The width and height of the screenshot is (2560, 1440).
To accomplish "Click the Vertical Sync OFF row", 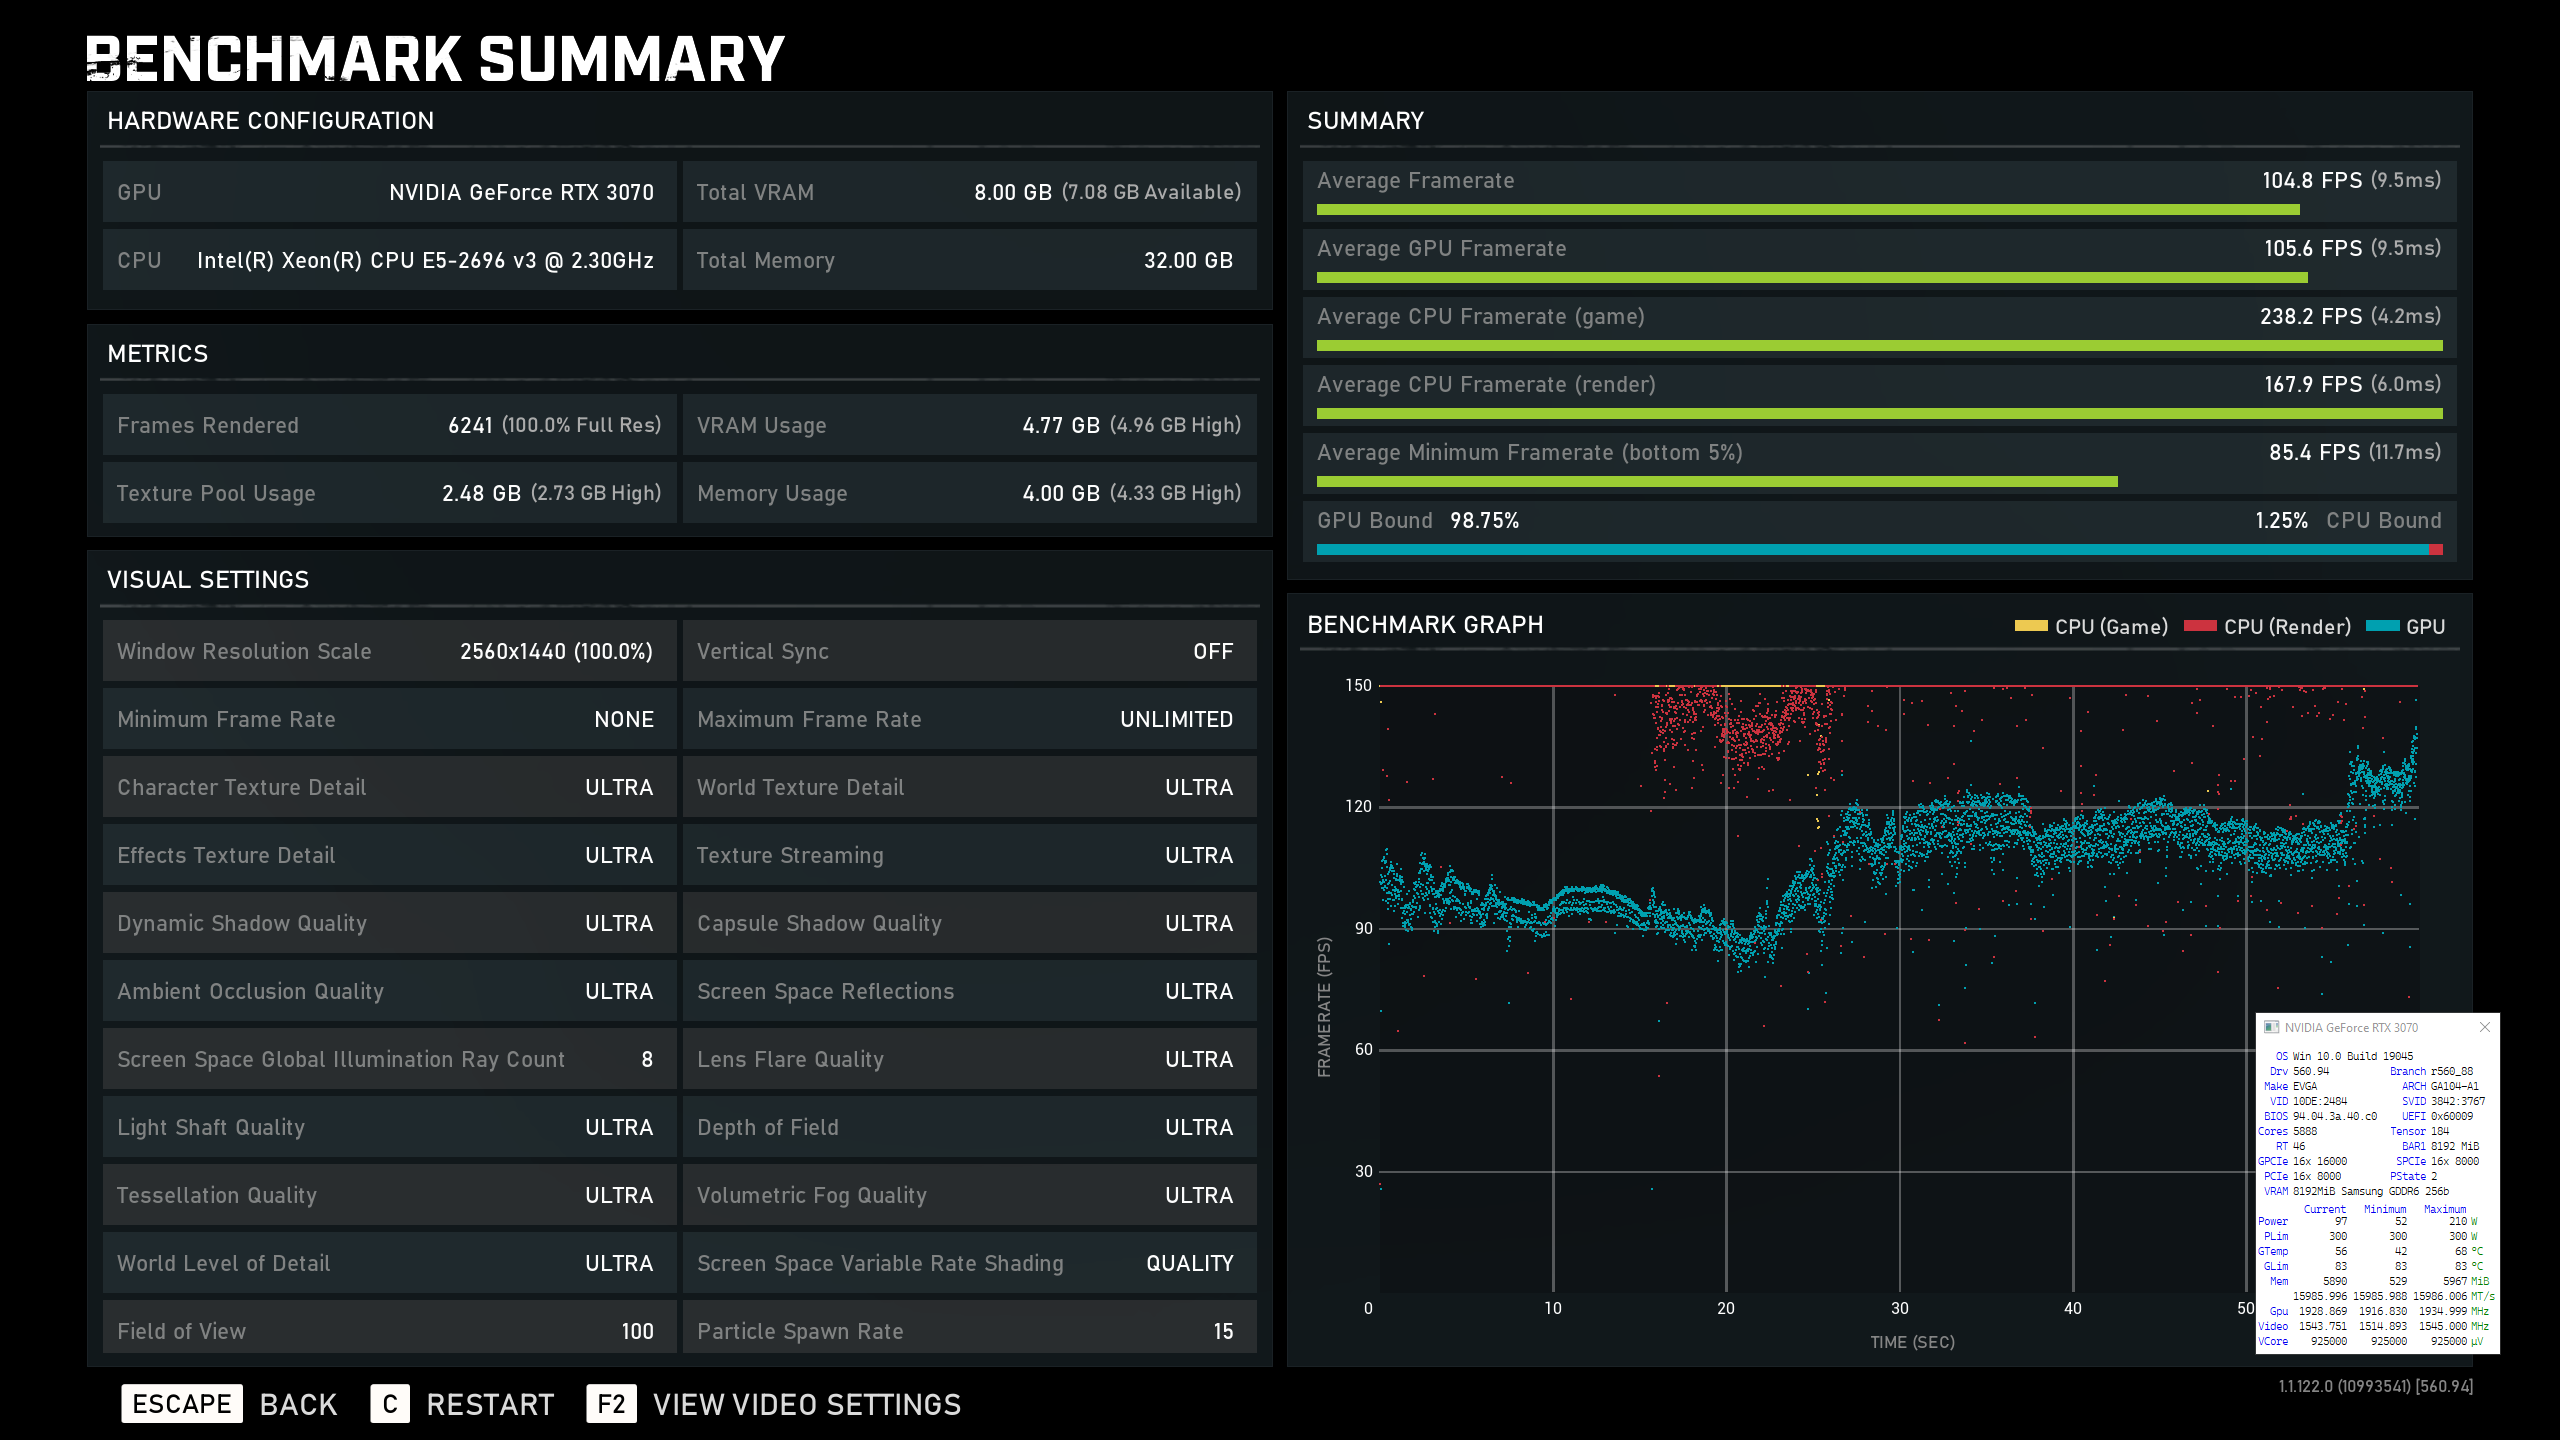I will pyautogui.click(x=969, y=651).
